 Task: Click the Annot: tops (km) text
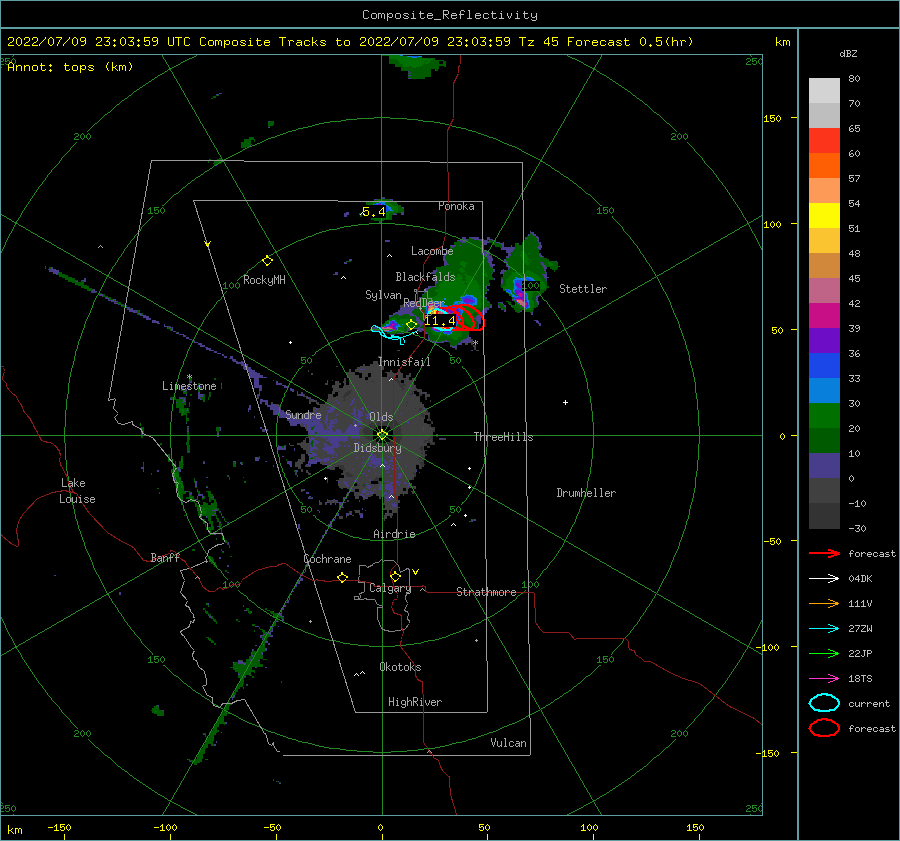70,67
